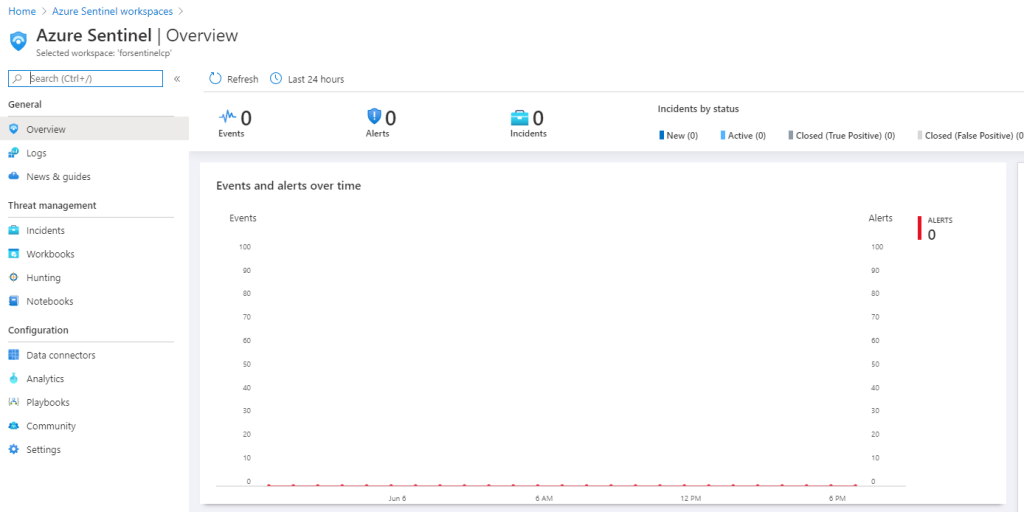Click the Logs sidebar icon
1024x512 pixels.
tap(14, 153)
